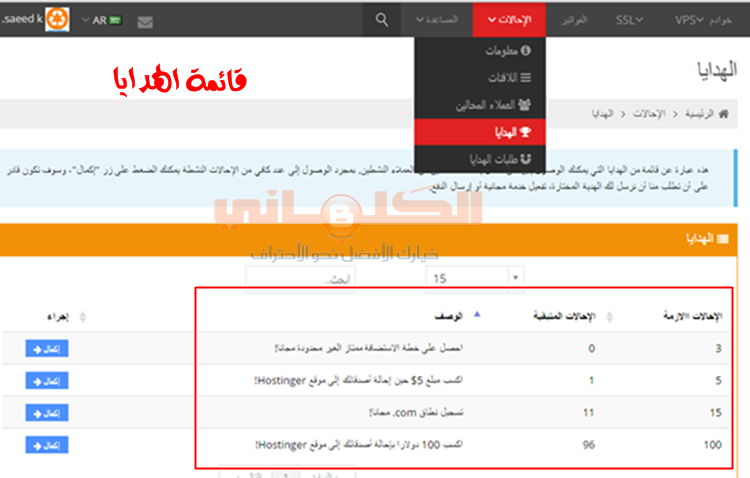750x478 pixels.
Task: Sort by إجراء column header
Action: click(58, 317)
